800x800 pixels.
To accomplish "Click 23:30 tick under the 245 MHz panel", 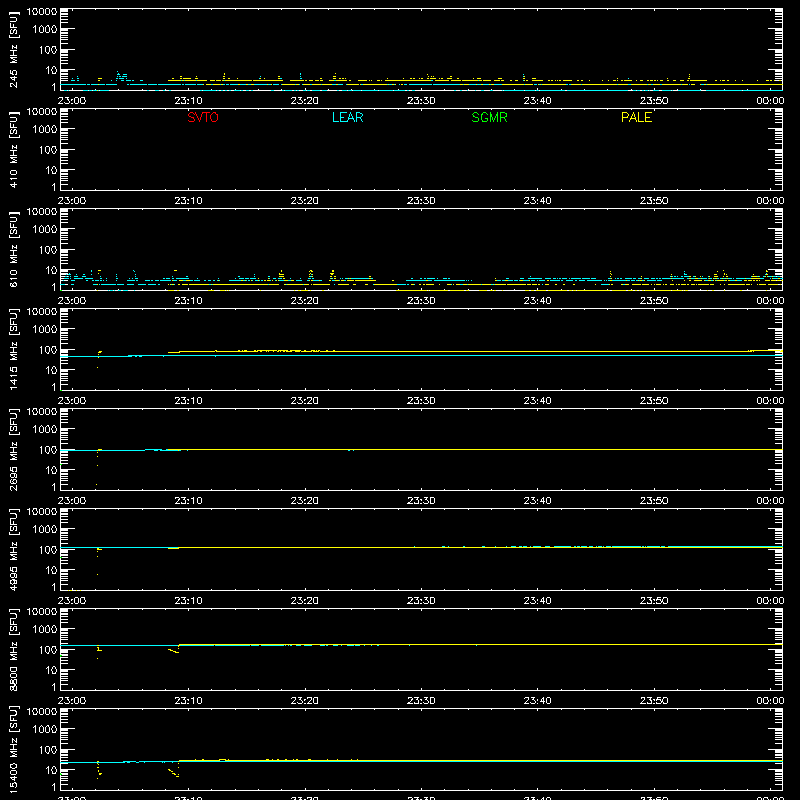I will 421,101.
